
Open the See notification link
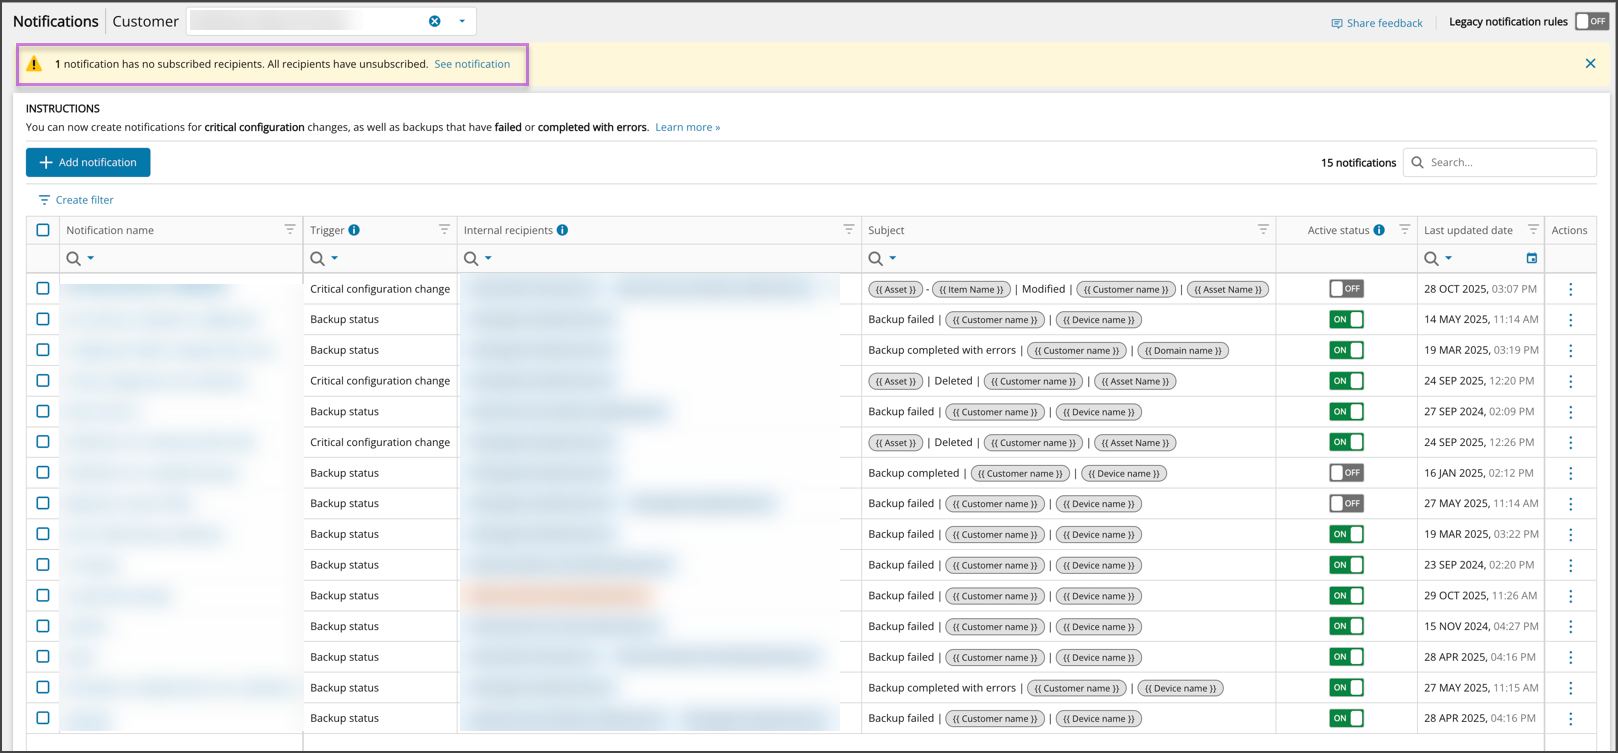click(x=472, y=64)
